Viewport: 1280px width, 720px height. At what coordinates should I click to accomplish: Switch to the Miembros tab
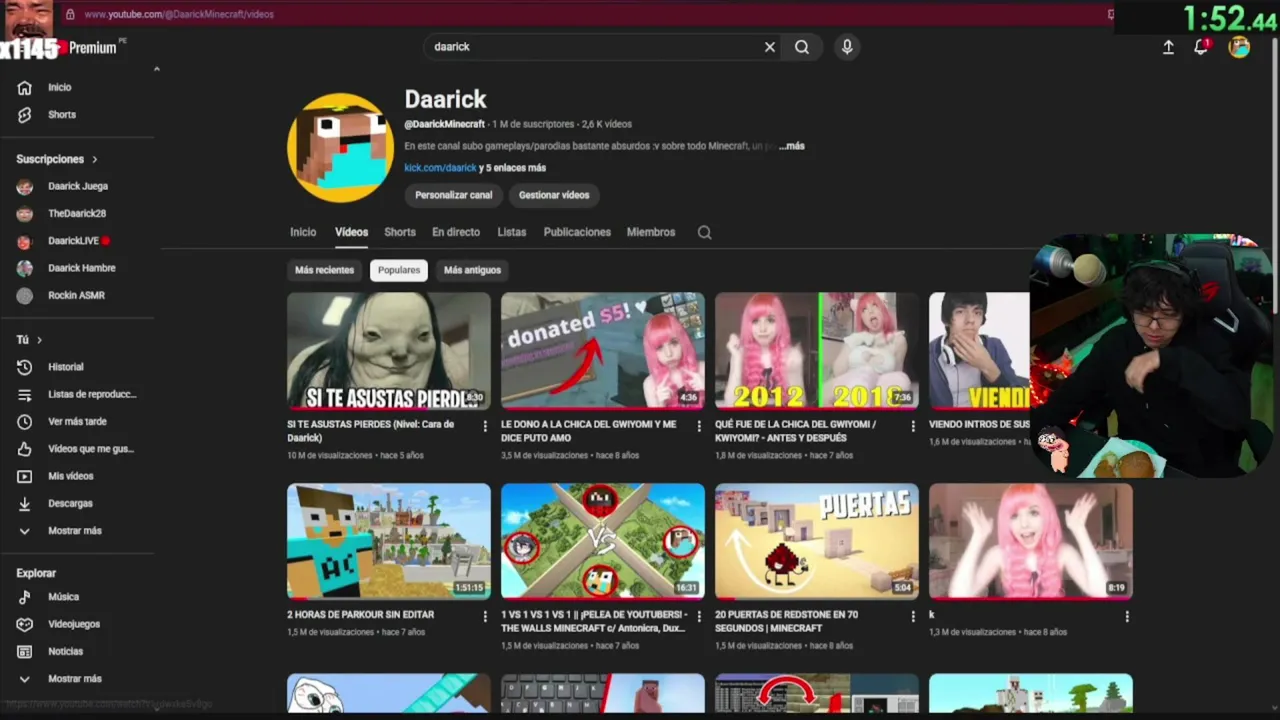651,232
